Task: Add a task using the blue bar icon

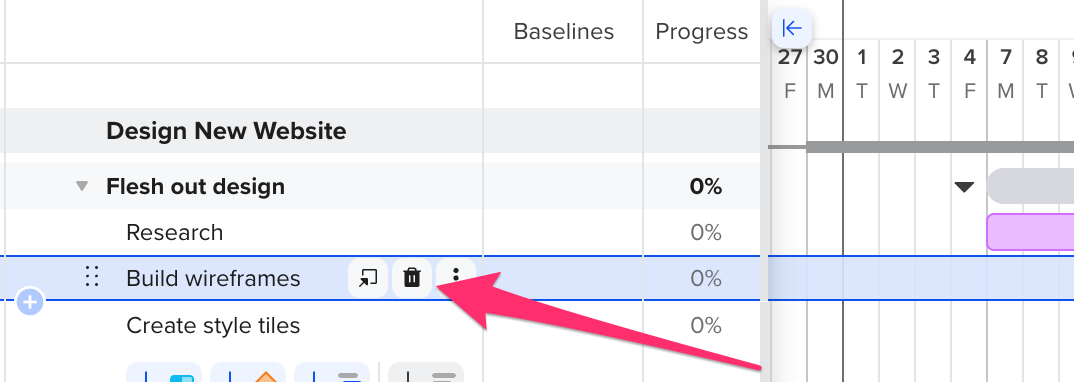Action: (x=164, y=372)
